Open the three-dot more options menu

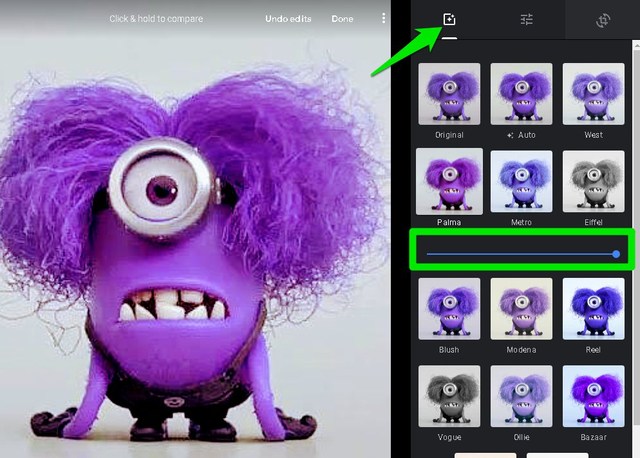(x=383, y=19)
